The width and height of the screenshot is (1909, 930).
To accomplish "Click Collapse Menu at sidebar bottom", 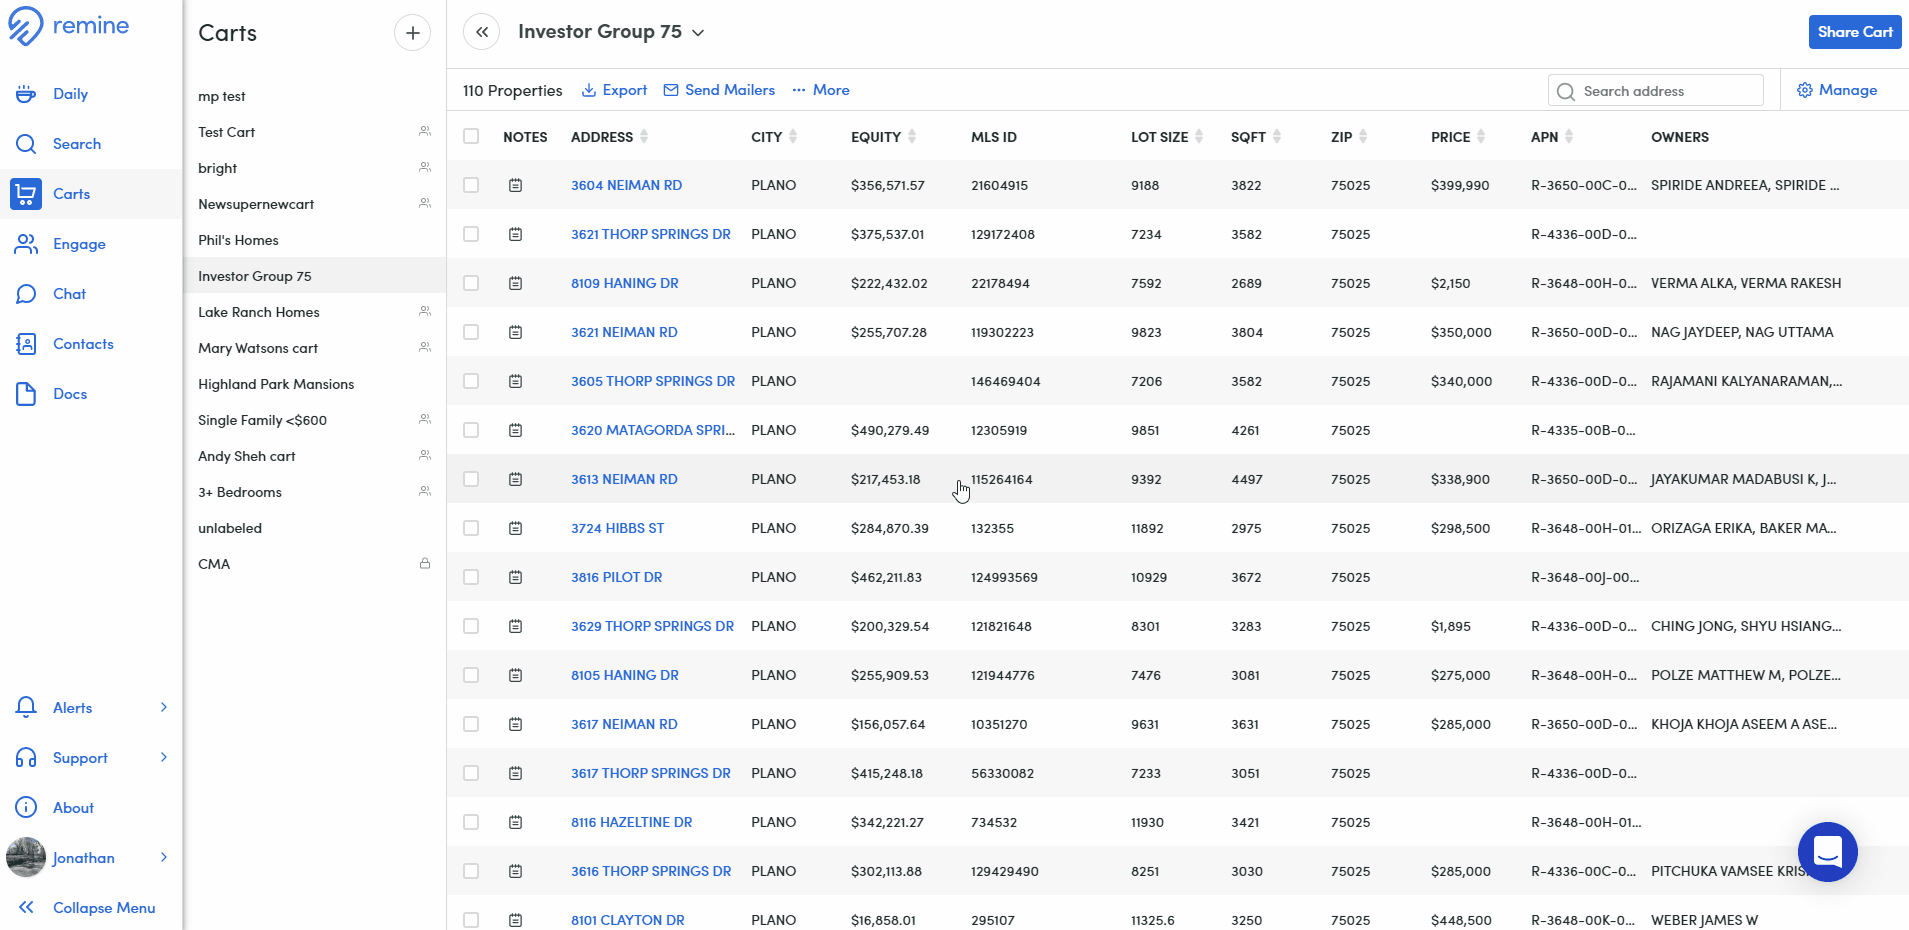I will (x=86, y=908).
